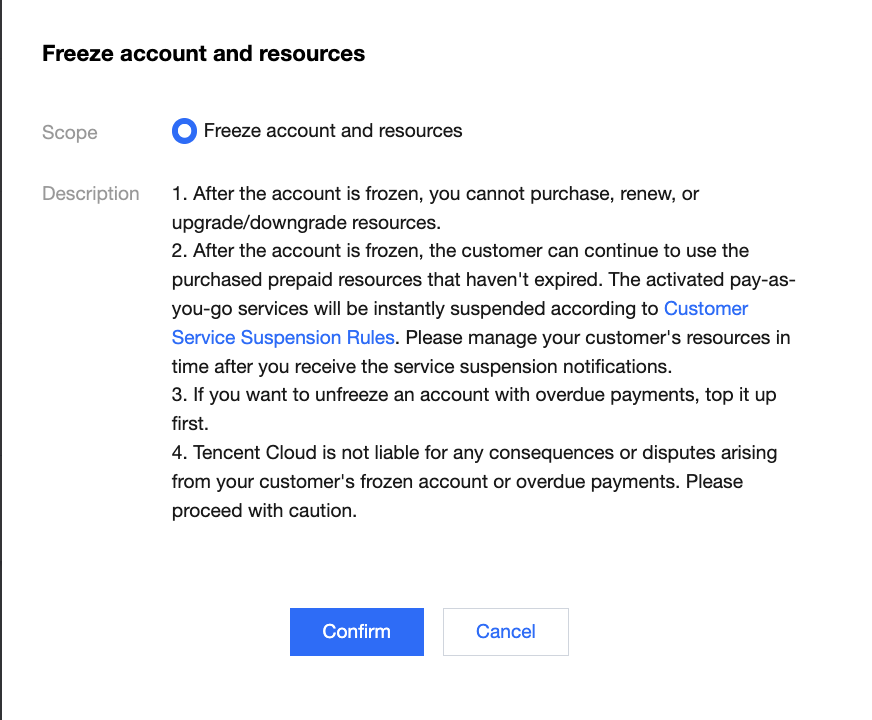Click the "you-go services will be instantly suspended" text
Viewport: 872px width, 720px height.
[x=416, y=308]
